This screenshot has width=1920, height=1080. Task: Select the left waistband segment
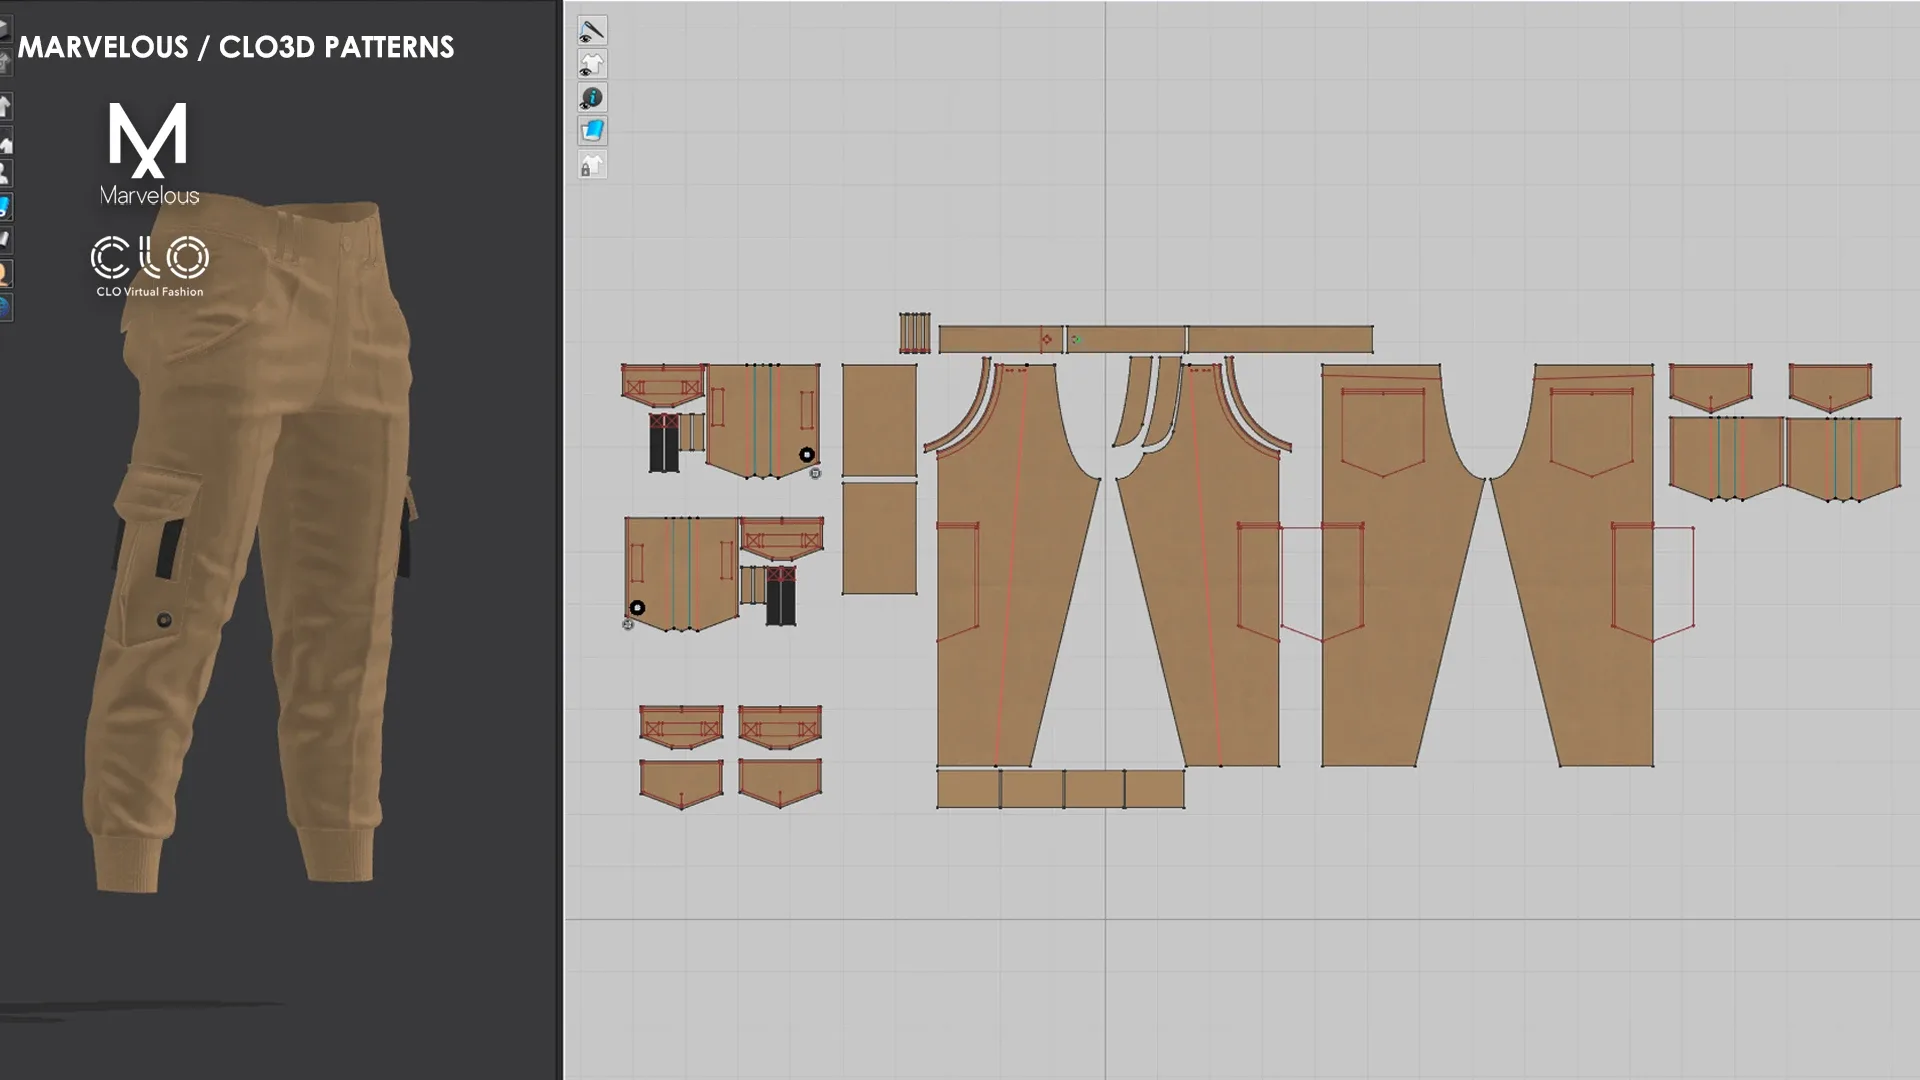click(x=1001, y=339)
